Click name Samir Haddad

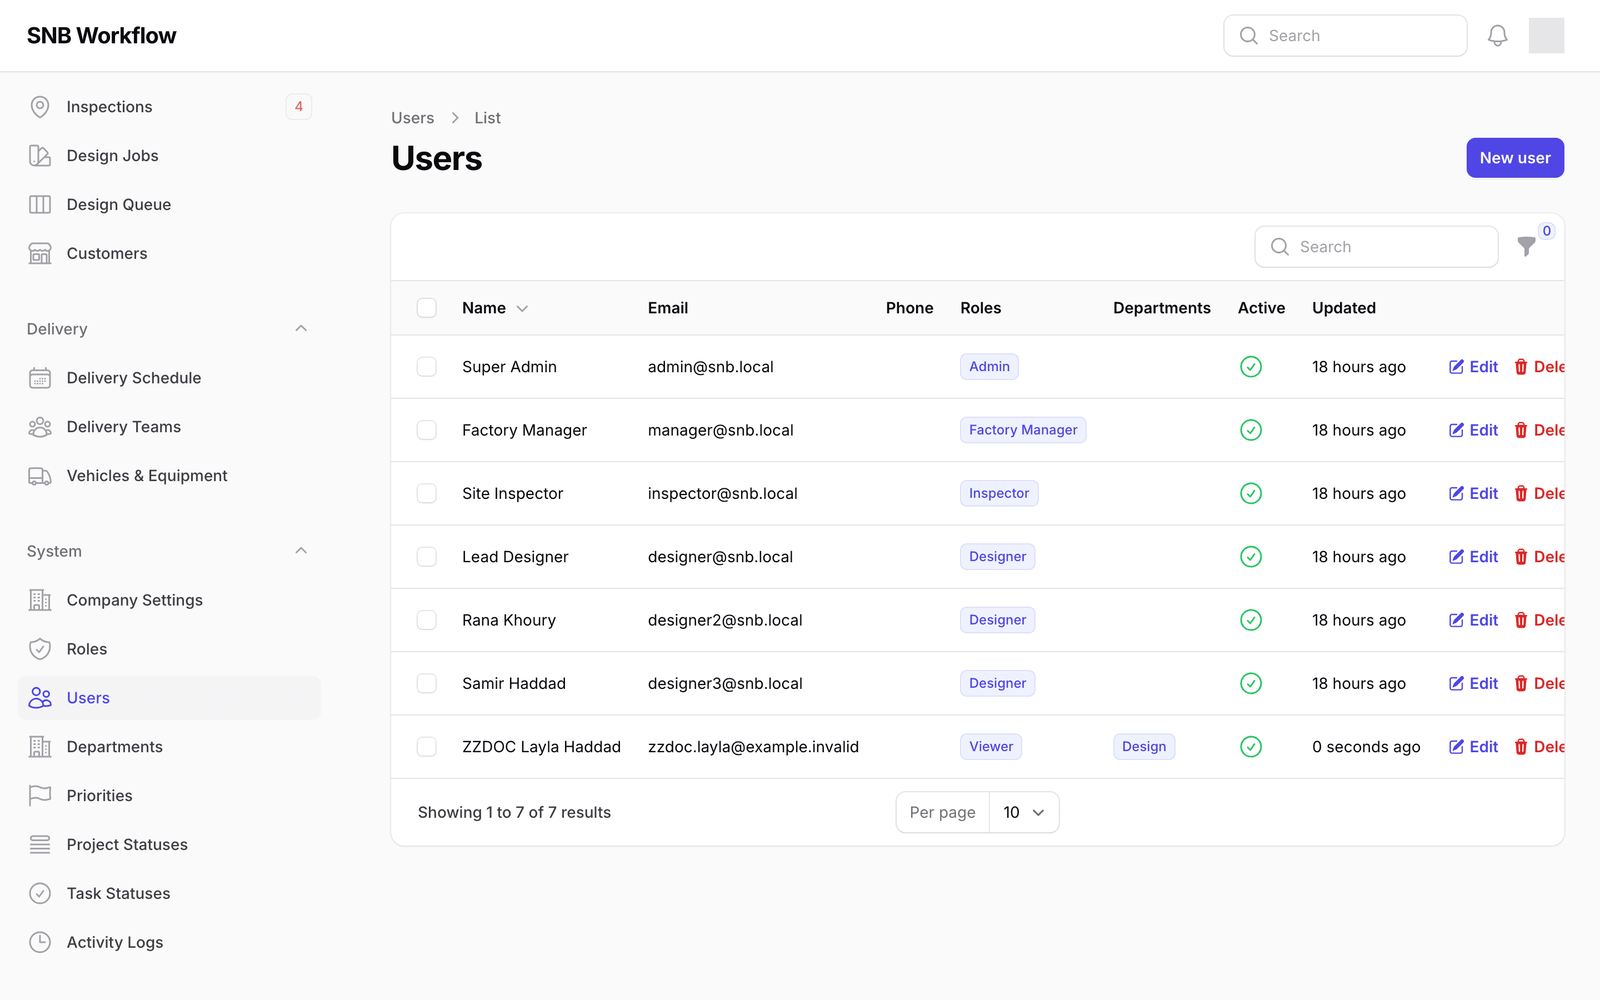(x=514, y=684)
